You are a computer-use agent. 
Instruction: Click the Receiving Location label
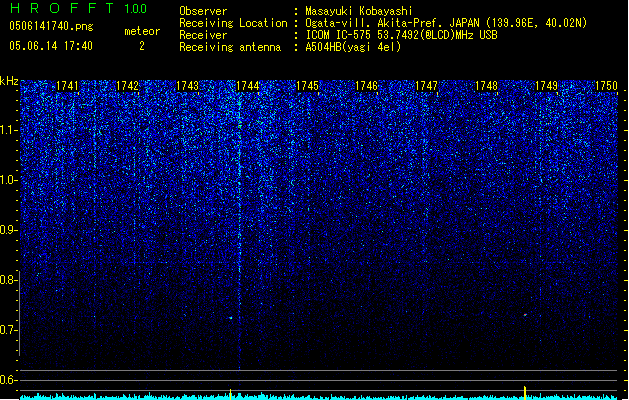(x=233, y=23)
